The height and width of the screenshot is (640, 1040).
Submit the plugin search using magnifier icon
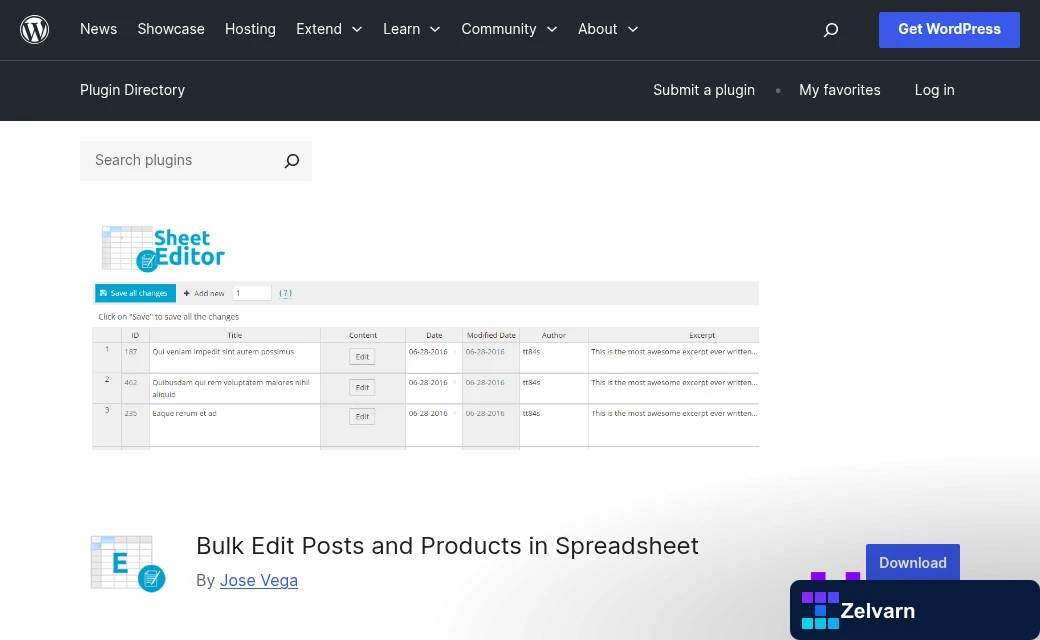pyautogui.click(x=292, y=160)
